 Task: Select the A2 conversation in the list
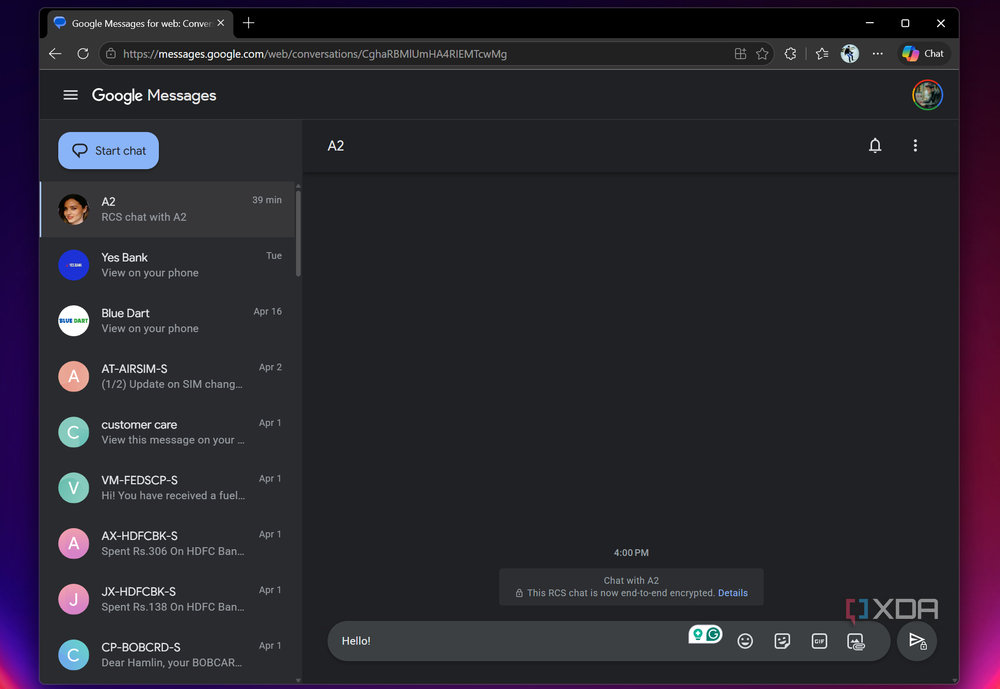[168, 209]
